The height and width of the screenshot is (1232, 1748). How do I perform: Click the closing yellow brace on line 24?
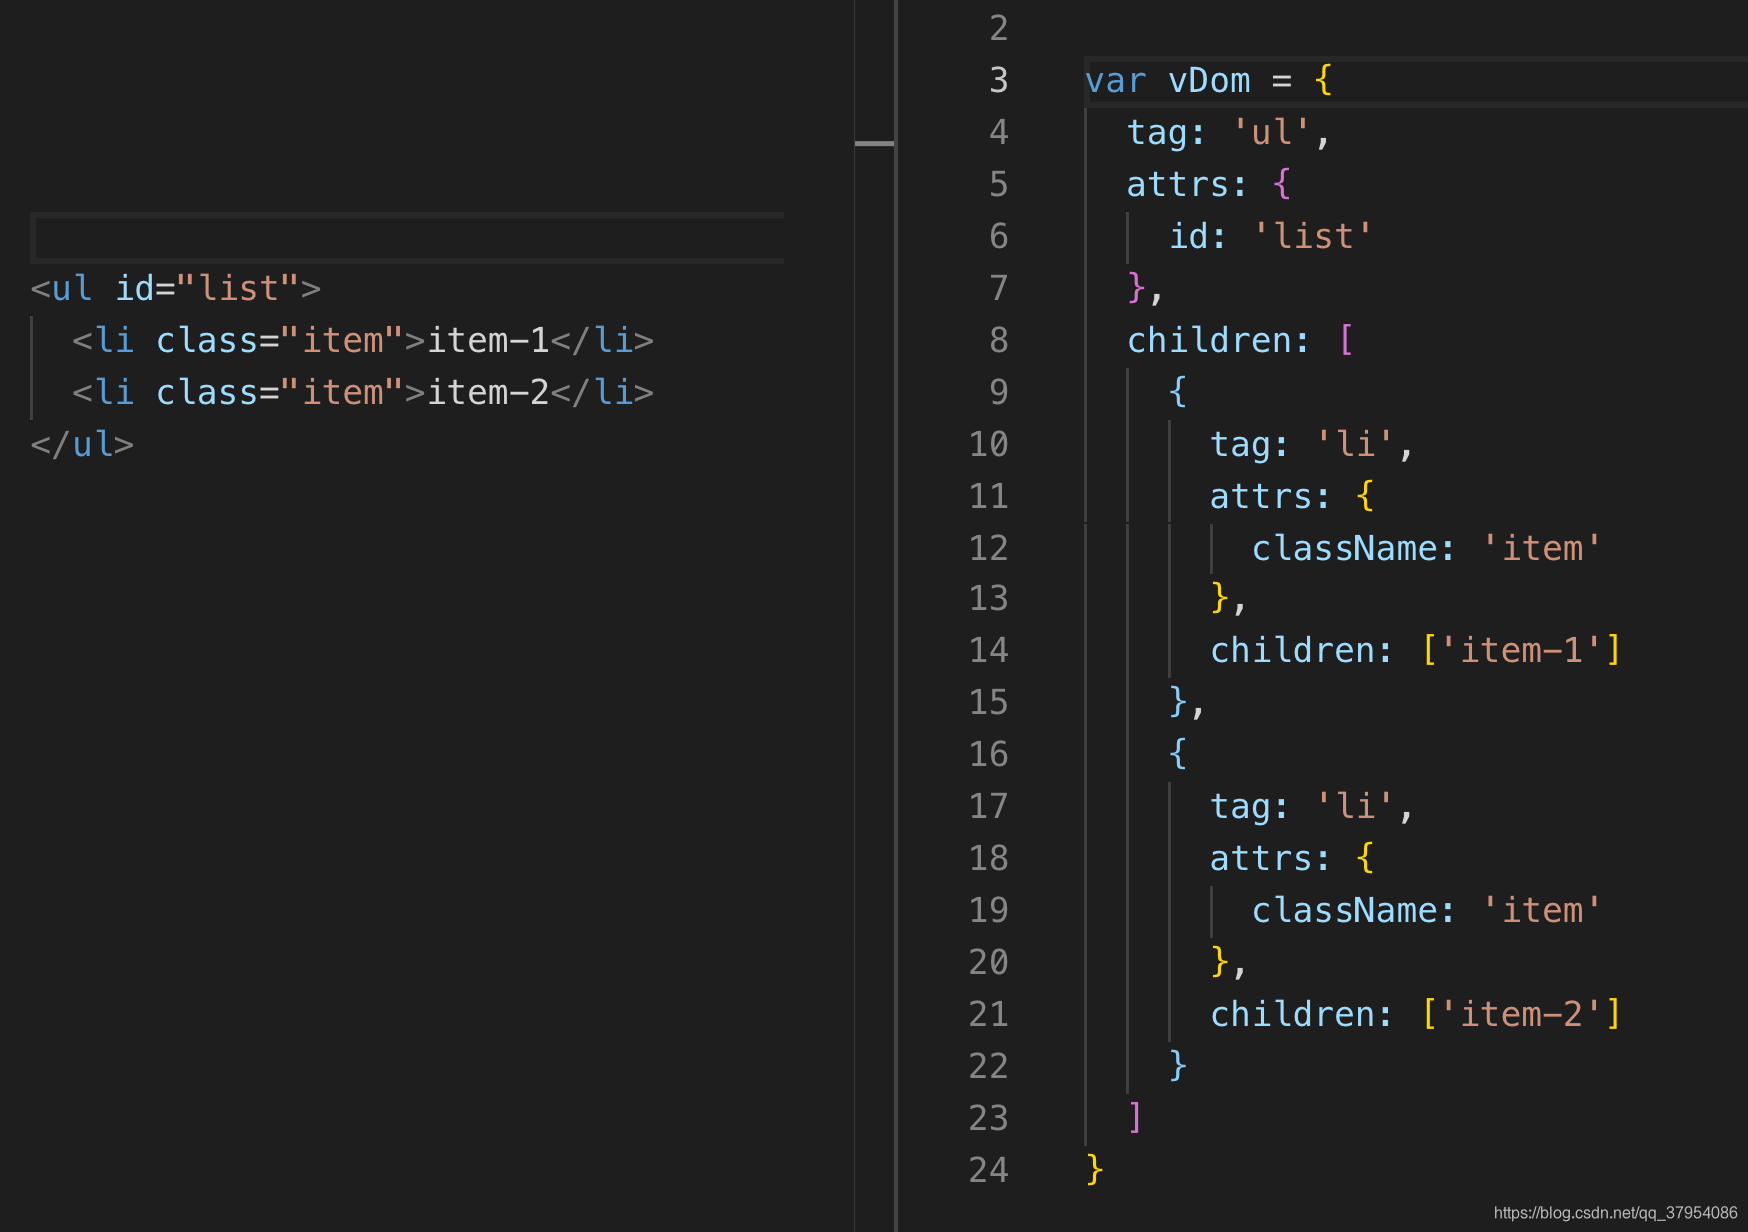[x=1095, y=1170]
